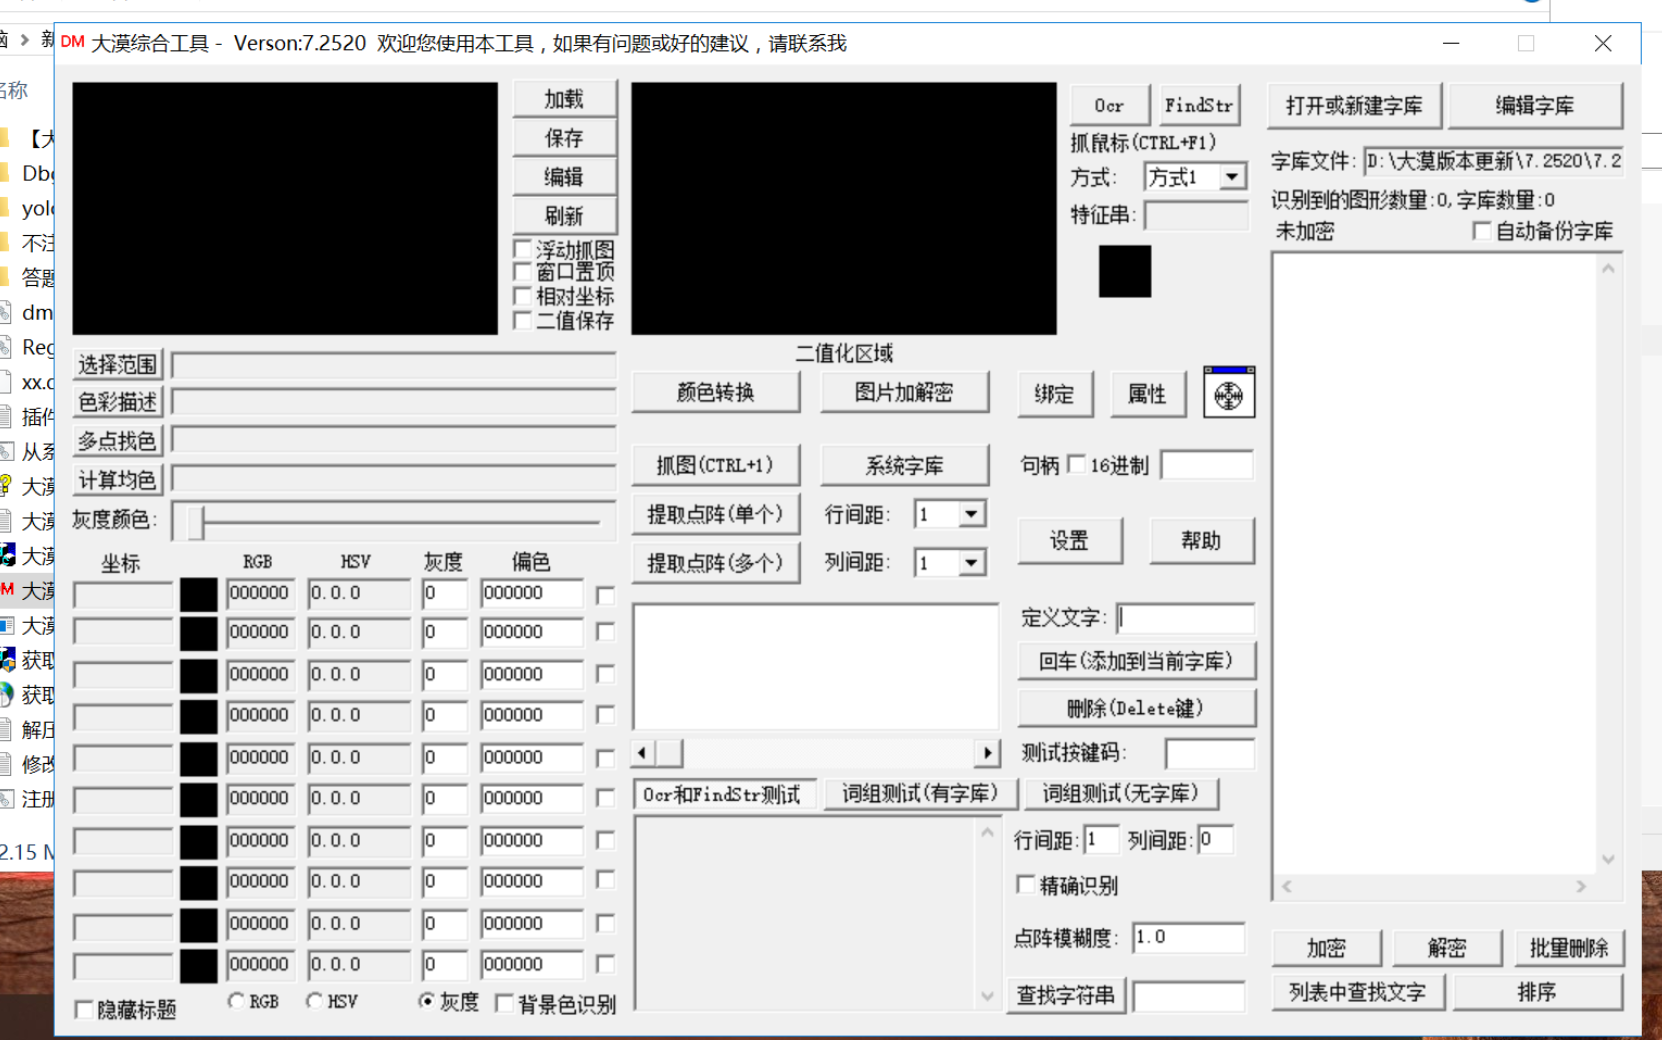Click the DM logo in the title bar
The width and height of the screenshot is (1662, 1040).
click(x=73, y=43)
